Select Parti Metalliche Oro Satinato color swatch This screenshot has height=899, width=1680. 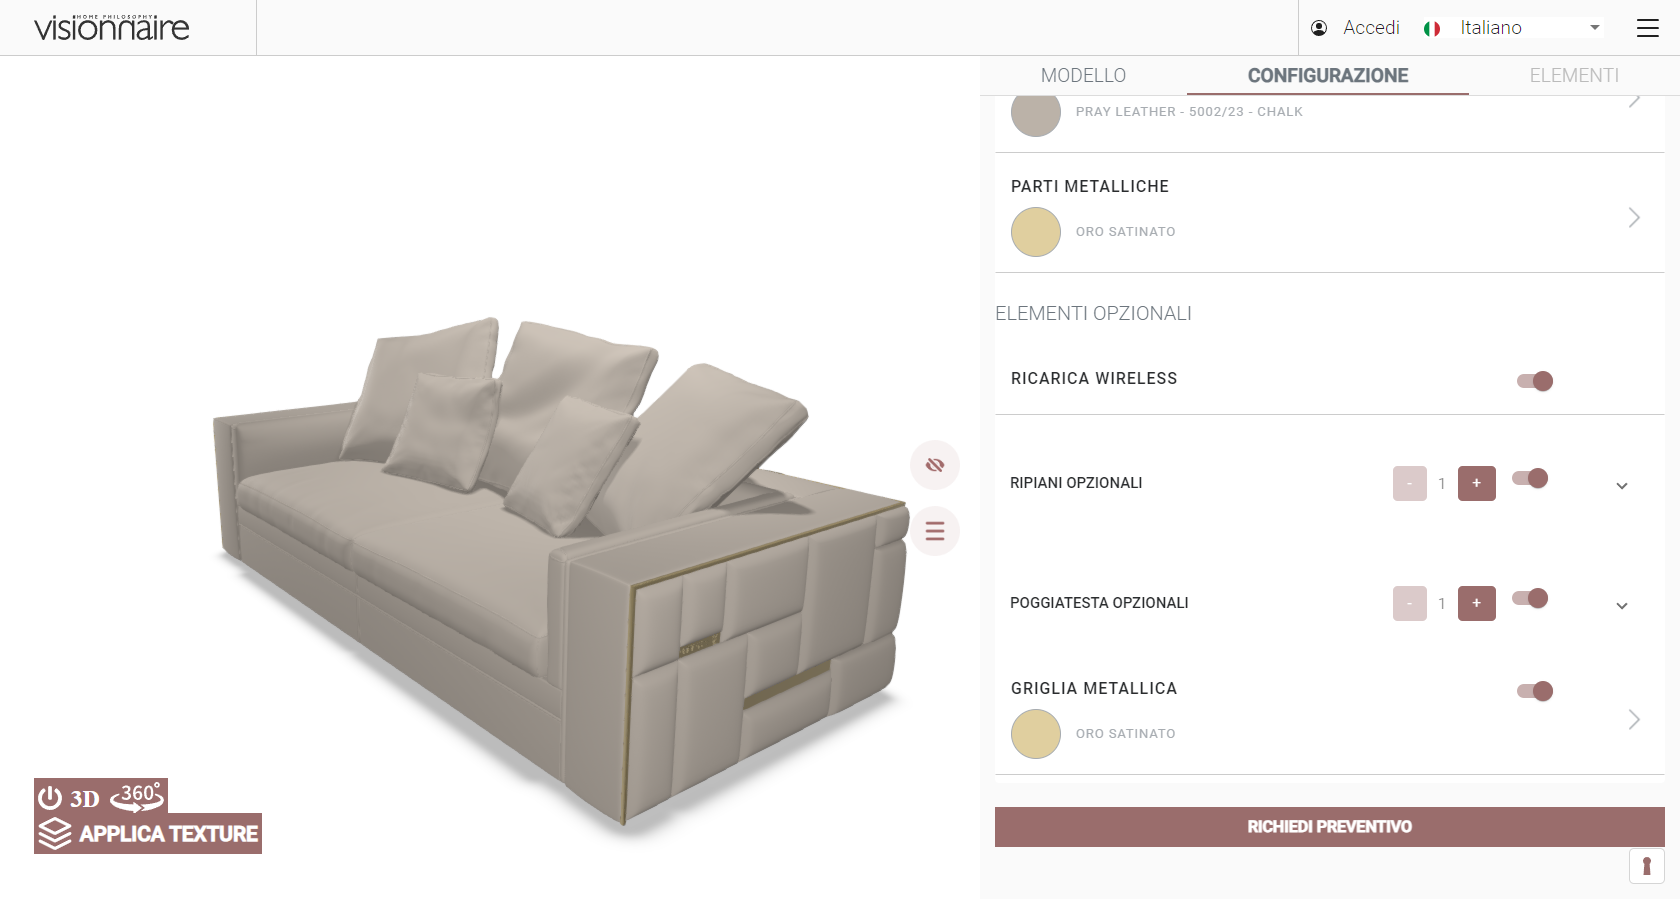[x=1036, y=232]
